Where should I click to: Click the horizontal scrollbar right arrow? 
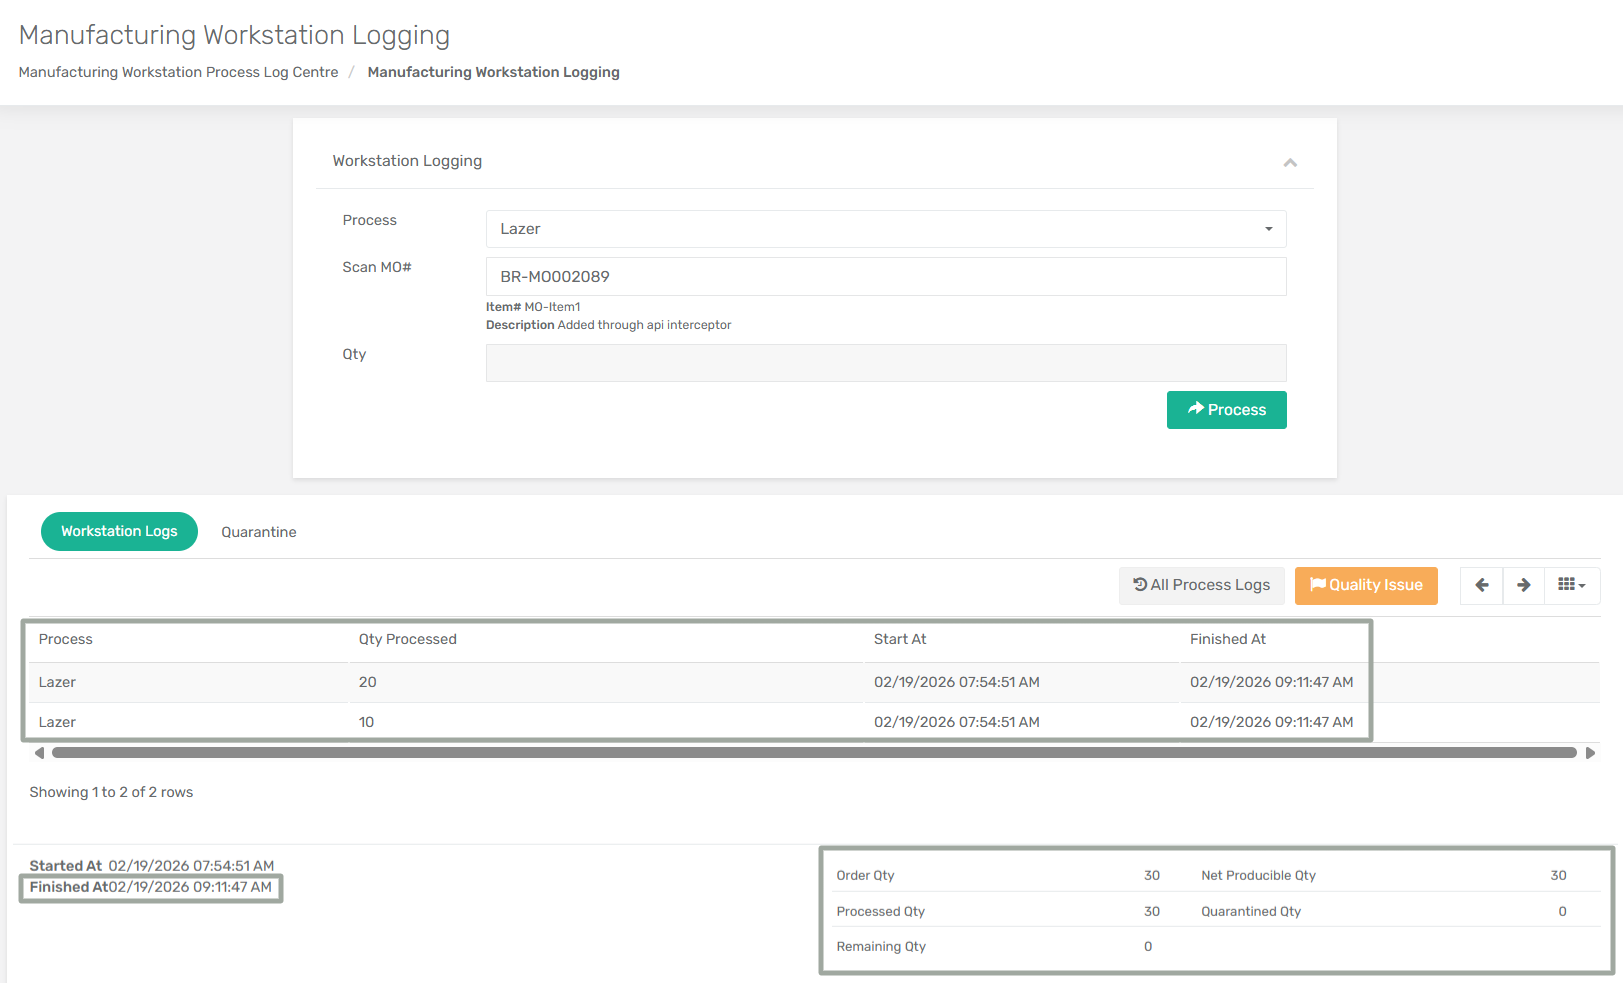[x=1590, y=753]
